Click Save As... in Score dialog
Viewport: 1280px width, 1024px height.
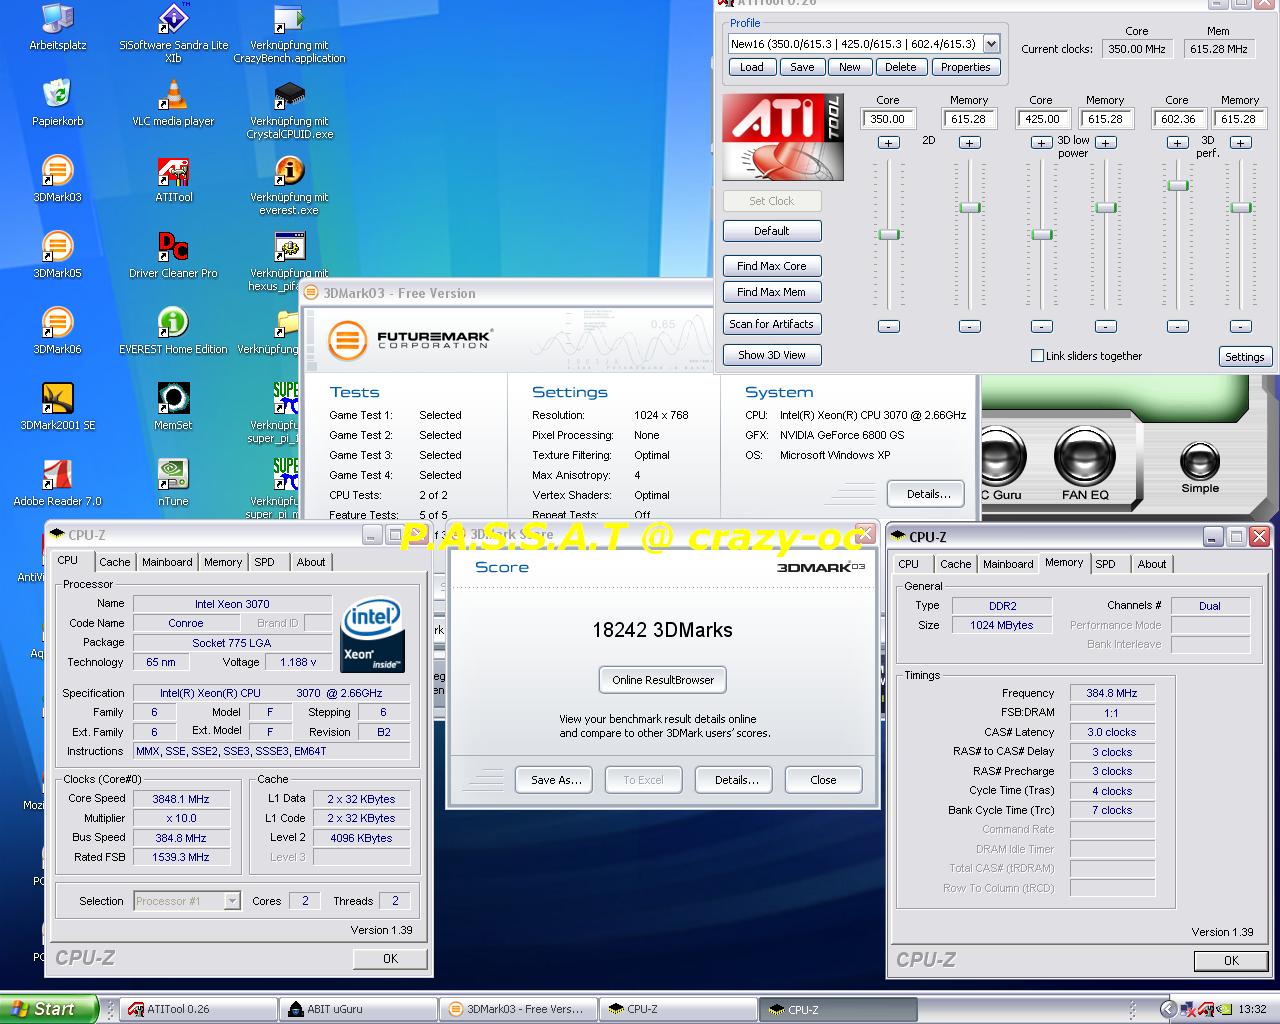point(555,780)
